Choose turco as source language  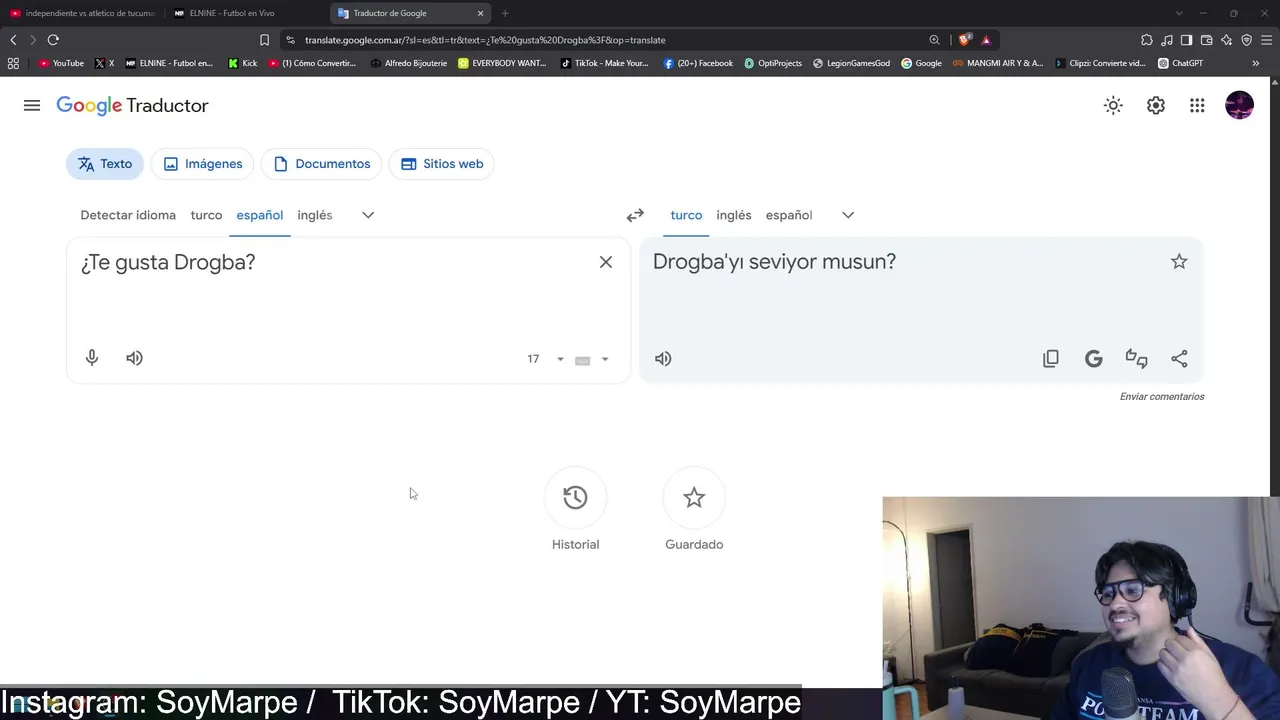[x=206, y=215]
